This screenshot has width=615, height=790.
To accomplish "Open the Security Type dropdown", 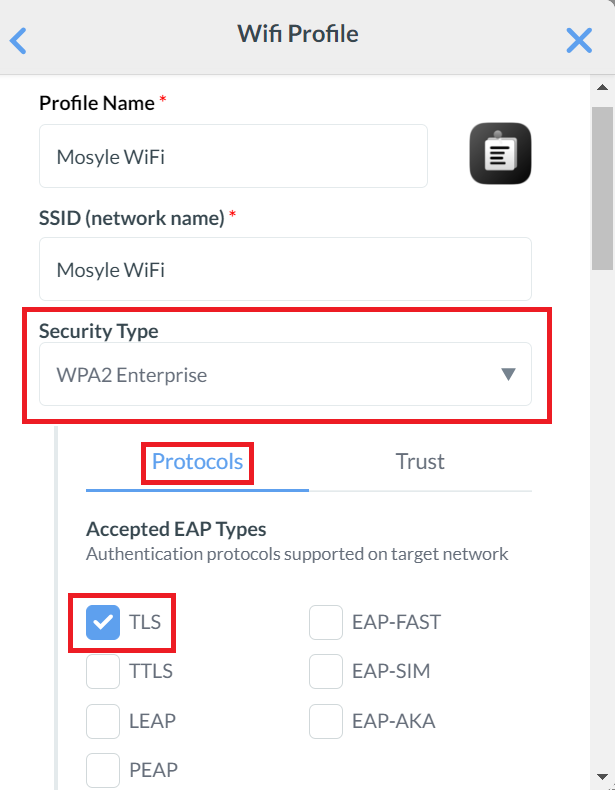I will coord(285,375).
